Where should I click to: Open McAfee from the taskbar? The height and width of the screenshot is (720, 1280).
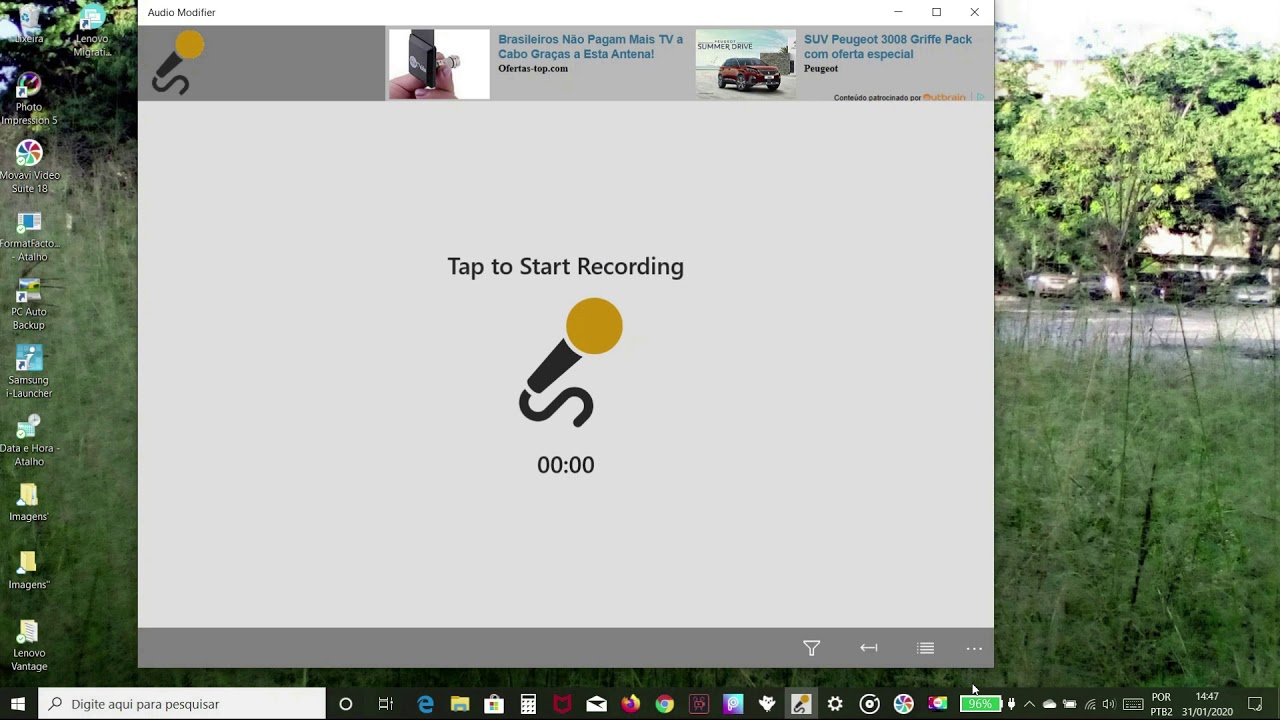tap(562, 704)
